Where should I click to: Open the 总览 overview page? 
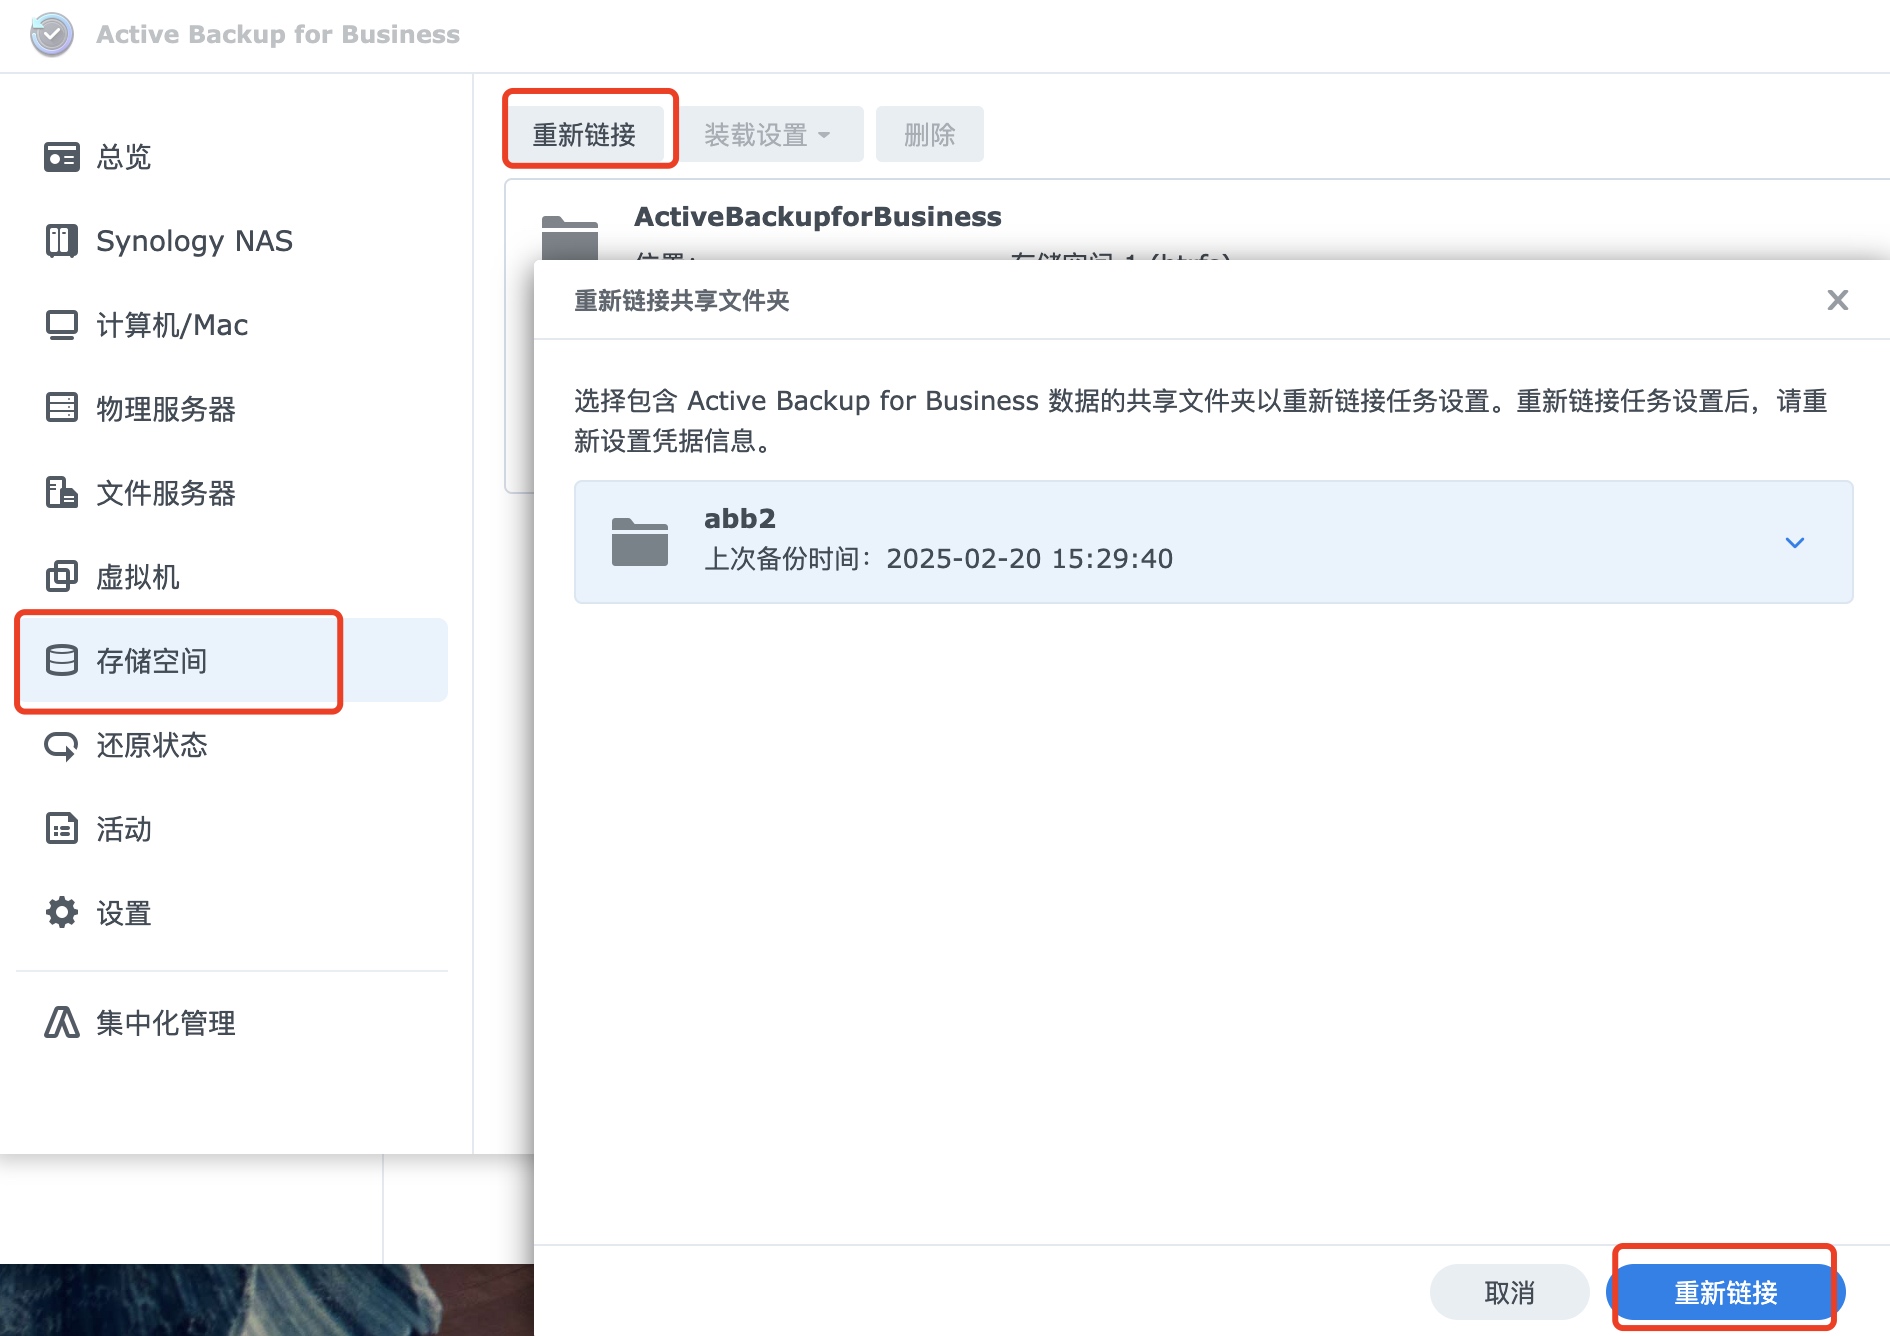coord(232,157)
